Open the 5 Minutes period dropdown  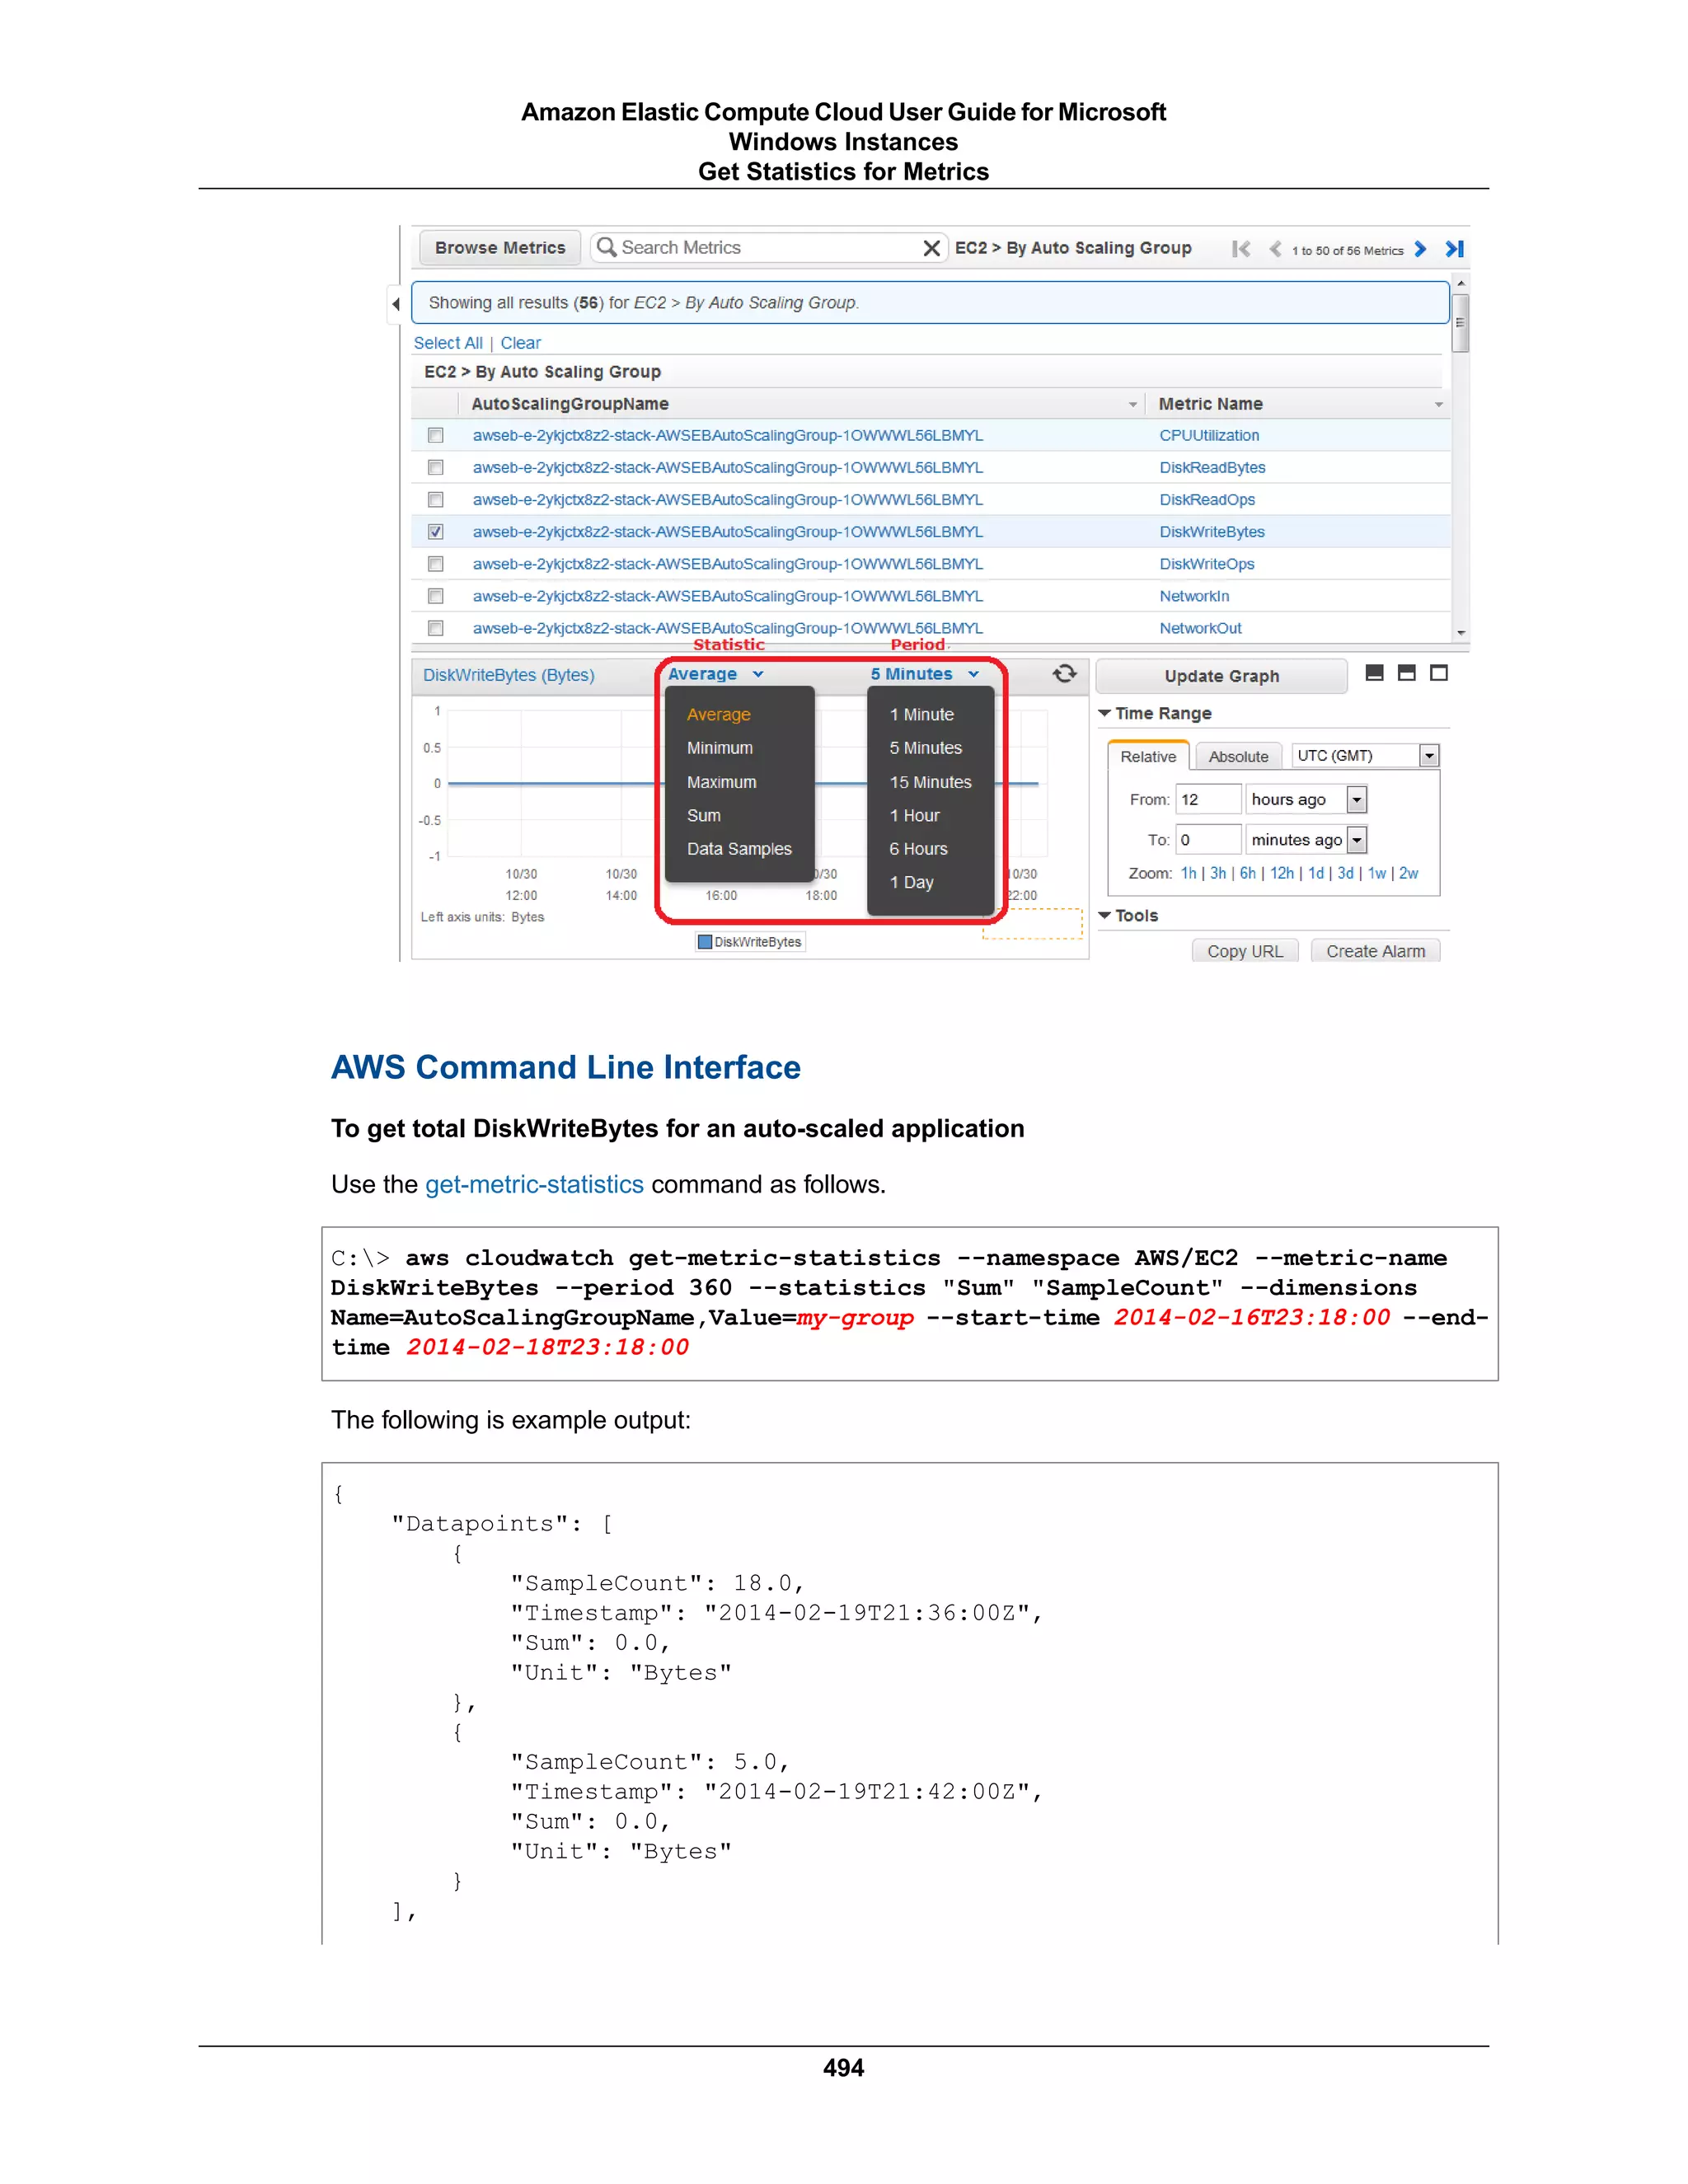(x=924, y=674)
